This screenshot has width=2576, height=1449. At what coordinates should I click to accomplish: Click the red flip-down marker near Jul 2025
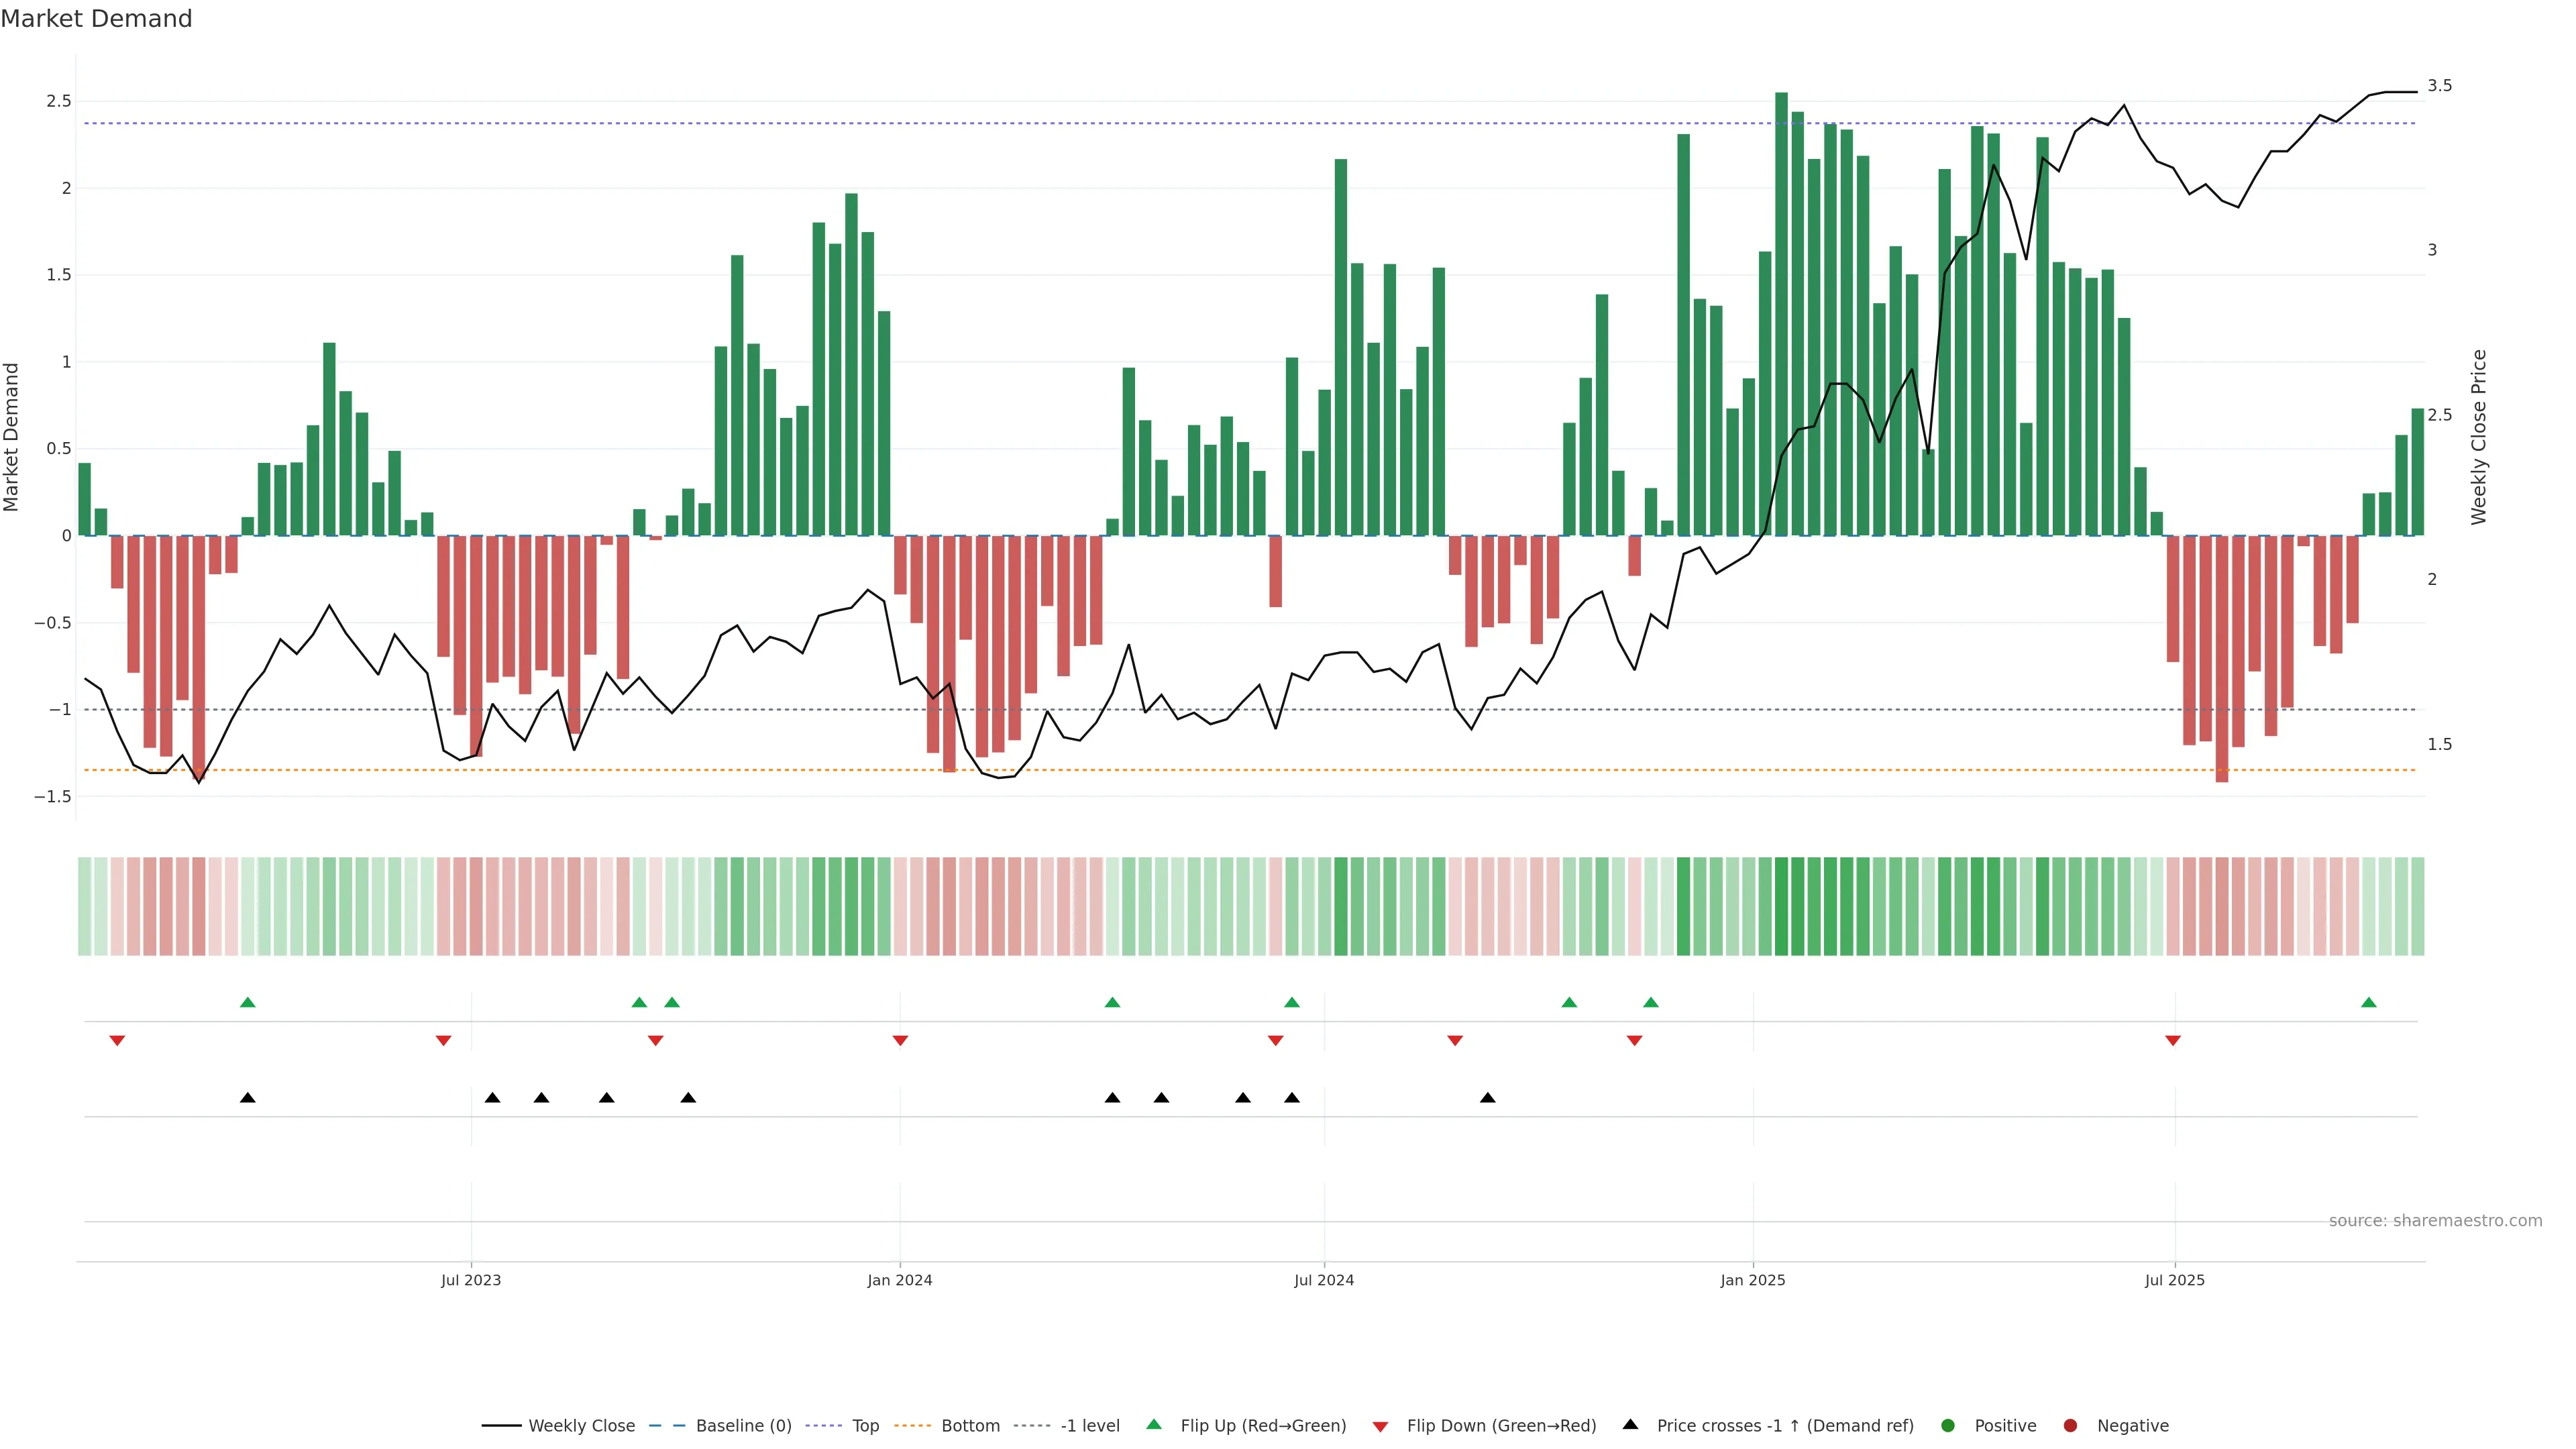tap(2173, 1041)
